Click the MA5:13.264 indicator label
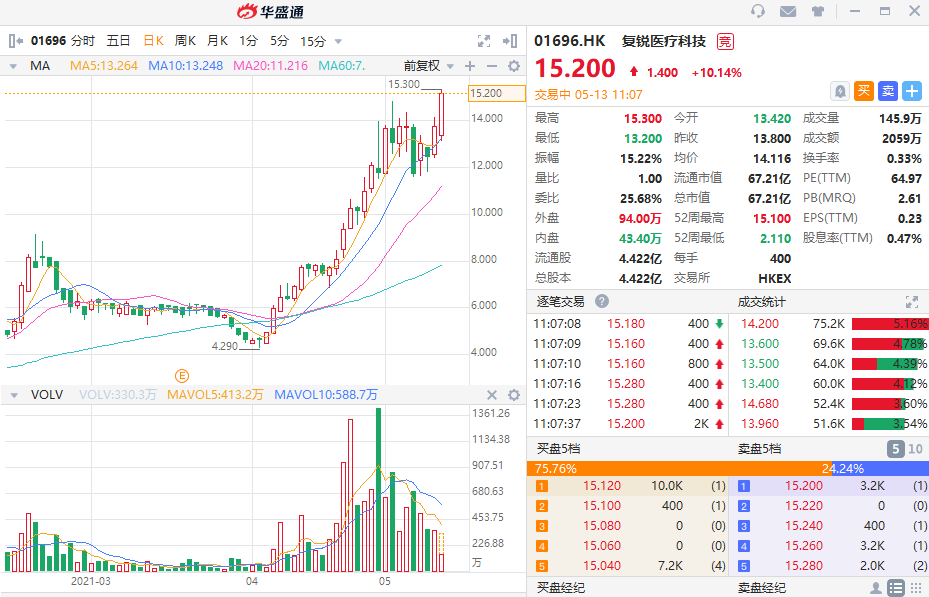 104,66
